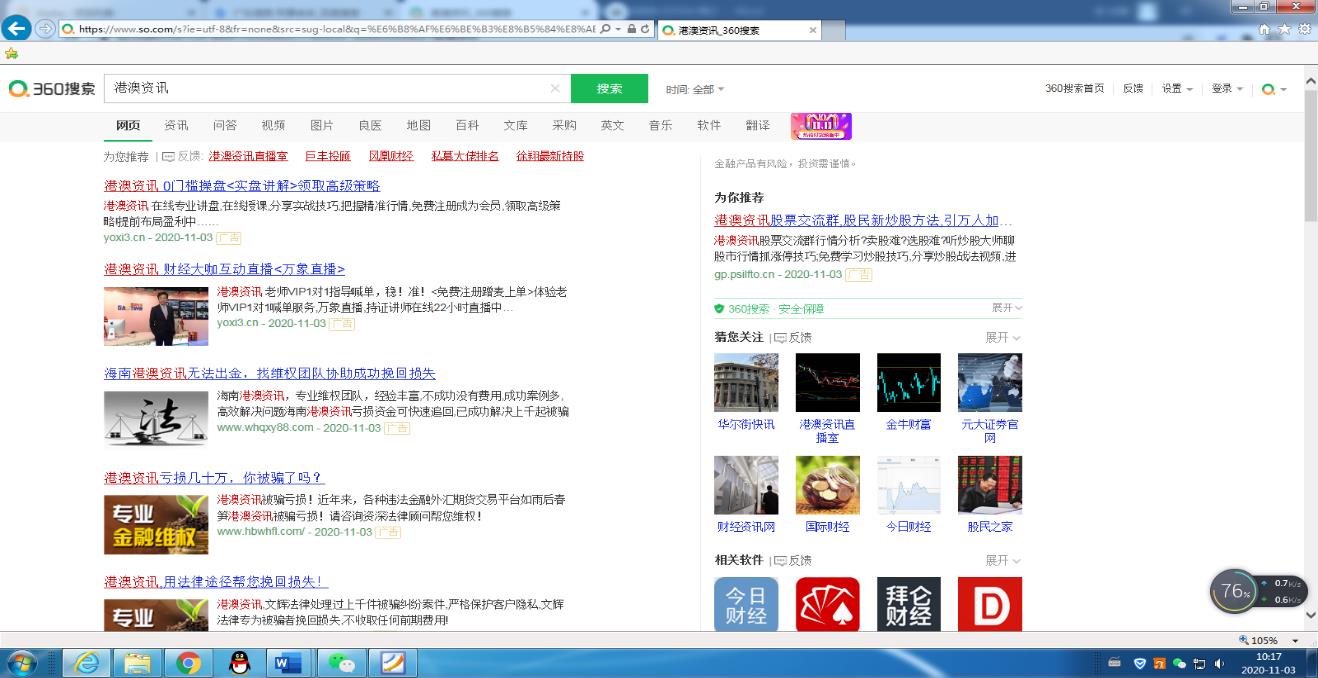Open the 360 logo dropdown at top right
Viewport: 1318px width, 678px height.
click(x=1274, y=89)
